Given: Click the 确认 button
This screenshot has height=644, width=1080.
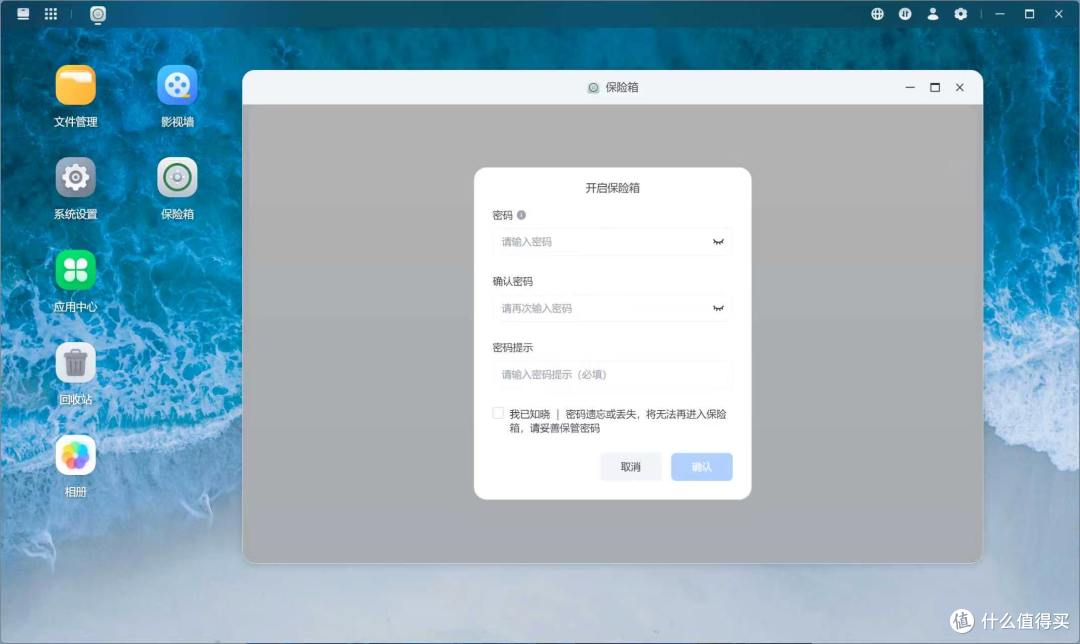Looking at the screenshot, I should (x=701, y=467).
